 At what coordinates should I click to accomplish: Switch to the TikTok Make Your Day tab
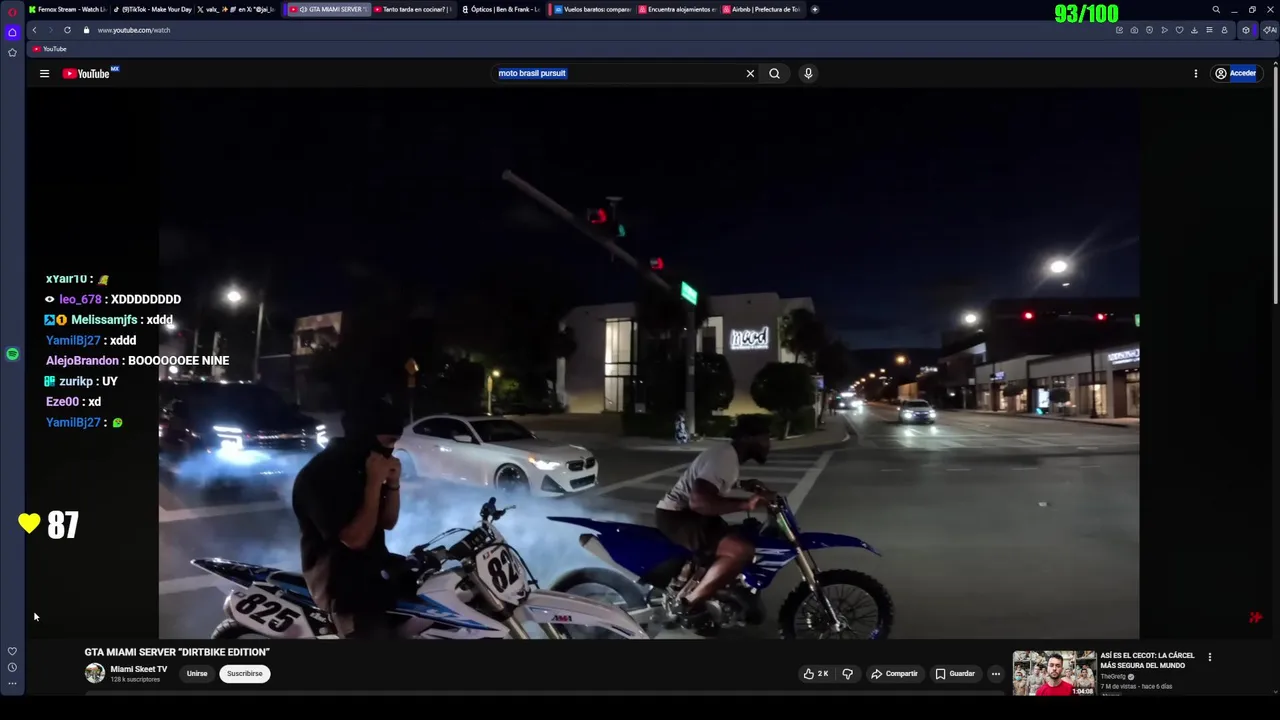coord(151,9)
